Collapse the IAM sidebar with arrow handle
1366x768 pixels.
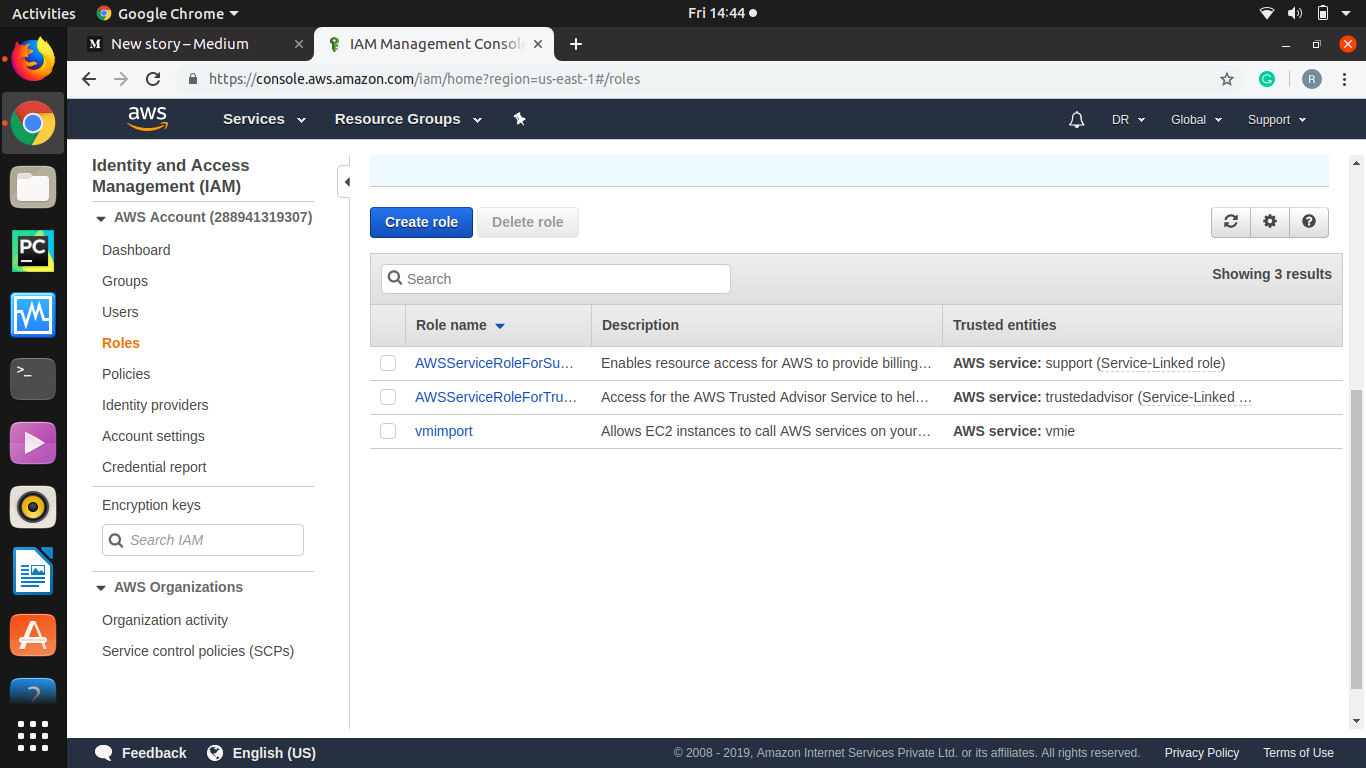tap(344, 182)
